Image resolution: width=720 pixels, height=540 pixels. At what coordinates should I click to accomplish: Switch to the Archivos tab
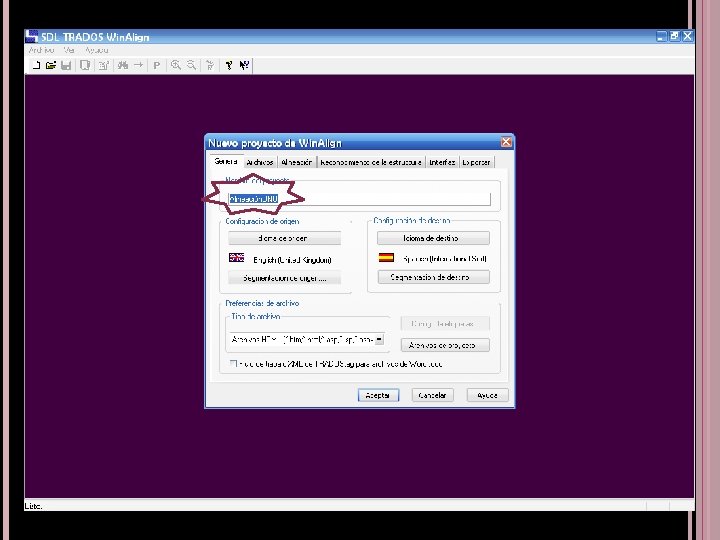260,162
